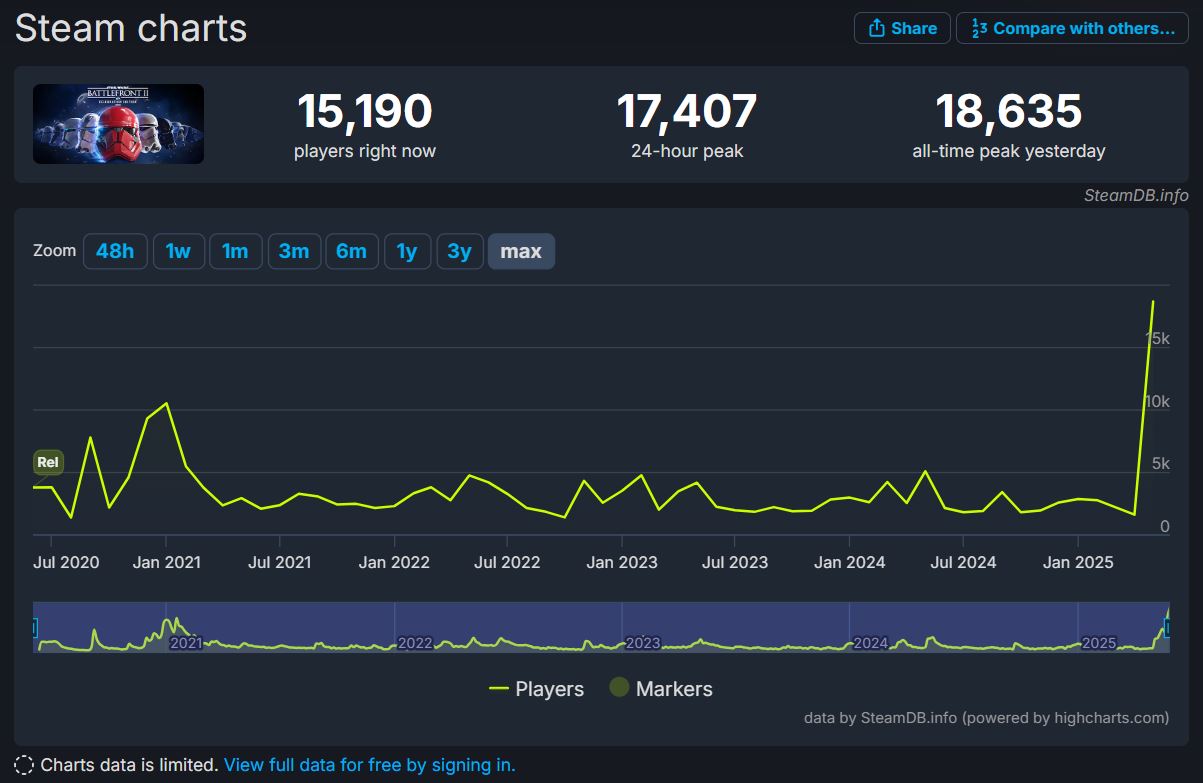Set zoom to 1m
The image size is (1203, 783).
click(x=235, y=251)
